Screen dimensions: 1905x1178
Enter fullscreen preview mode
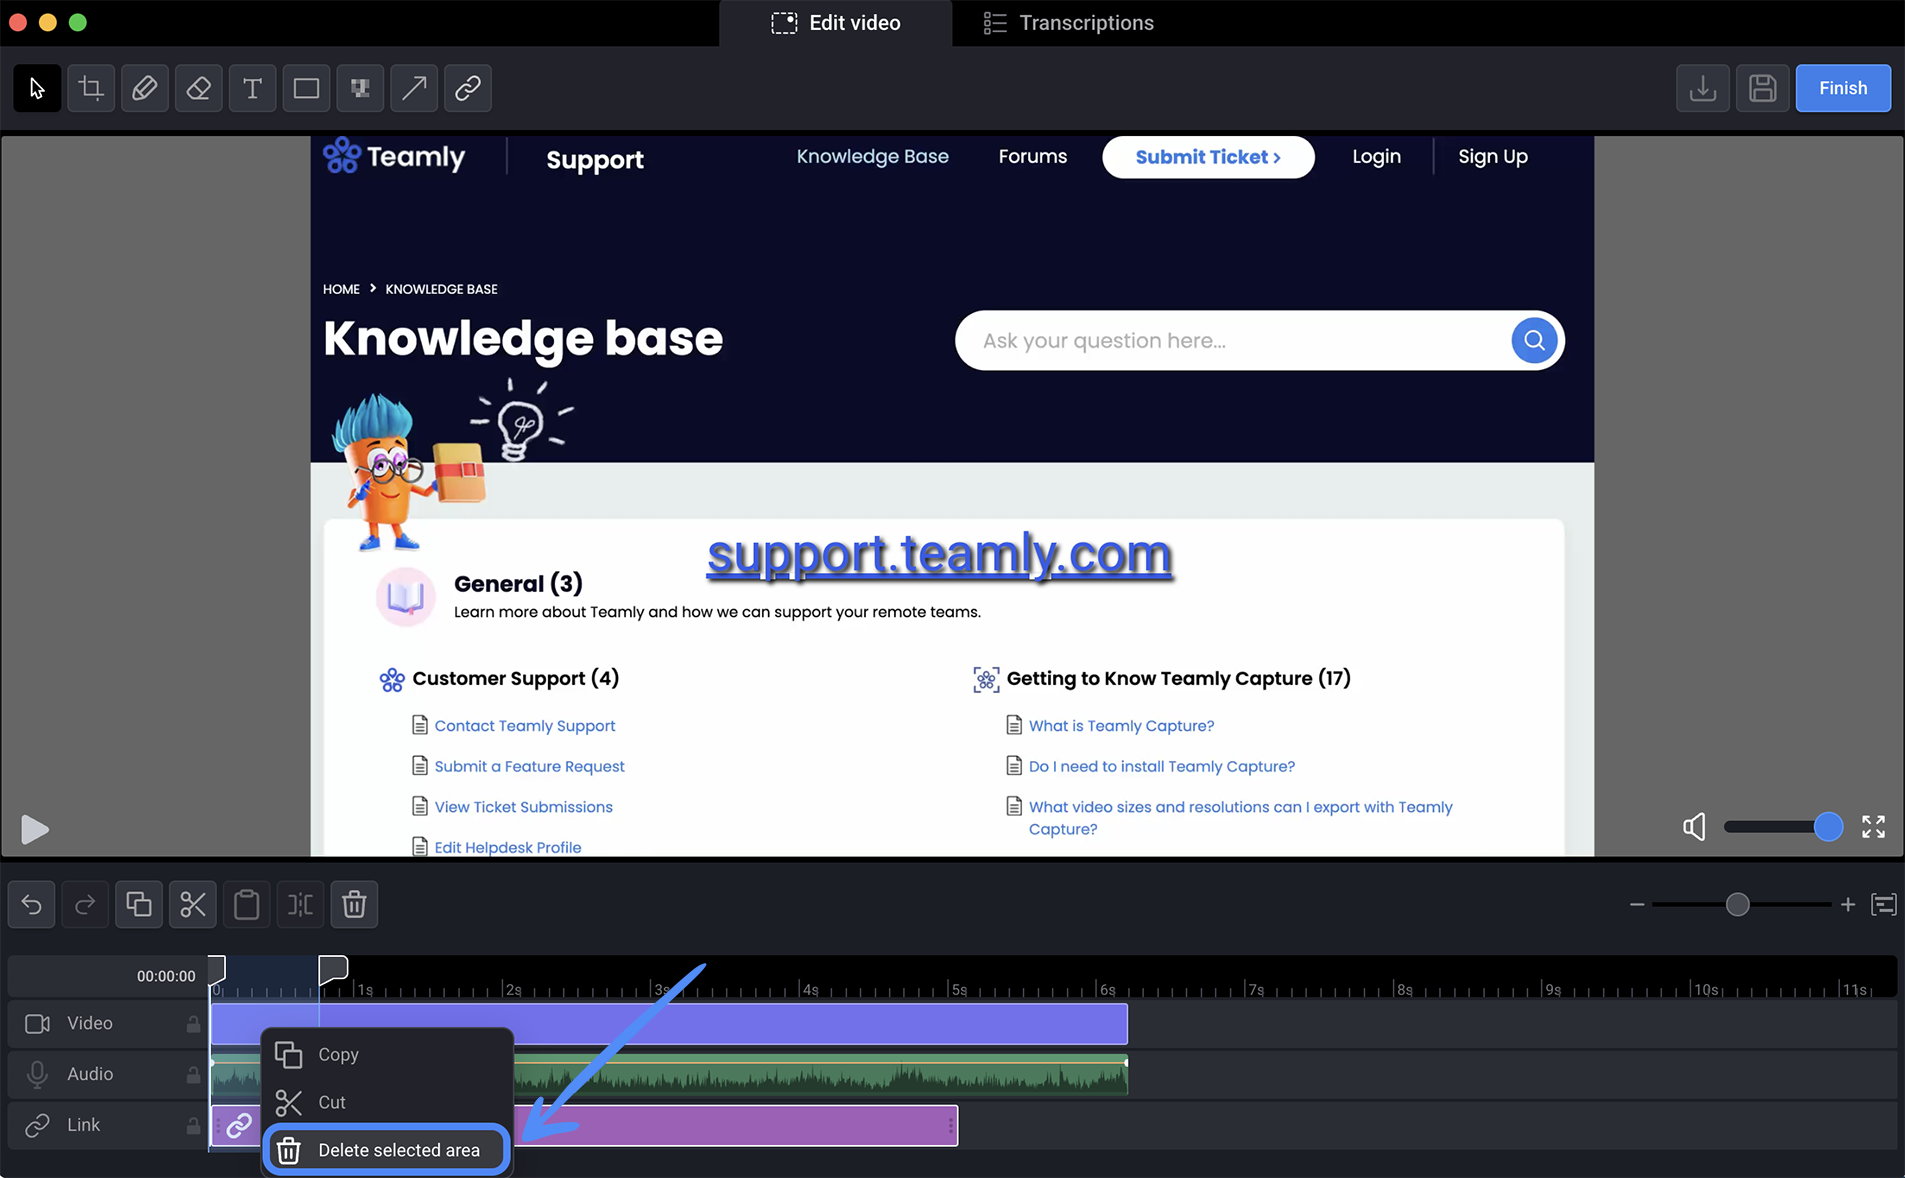[x=1873, y=827]
